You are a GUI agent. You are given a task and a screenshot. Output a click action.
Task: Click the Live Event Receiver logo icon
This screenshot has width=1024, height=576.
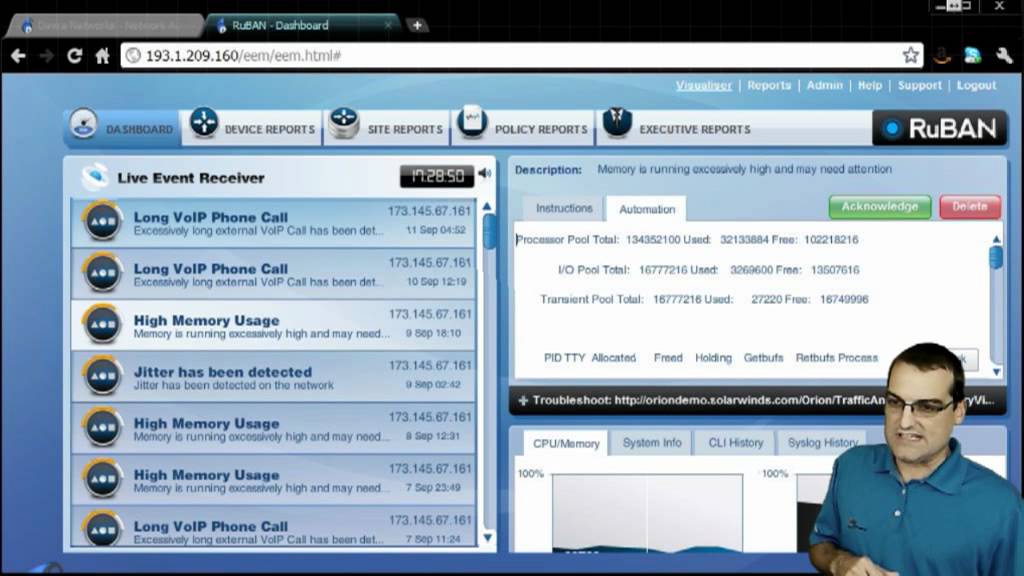coord(95,176)
